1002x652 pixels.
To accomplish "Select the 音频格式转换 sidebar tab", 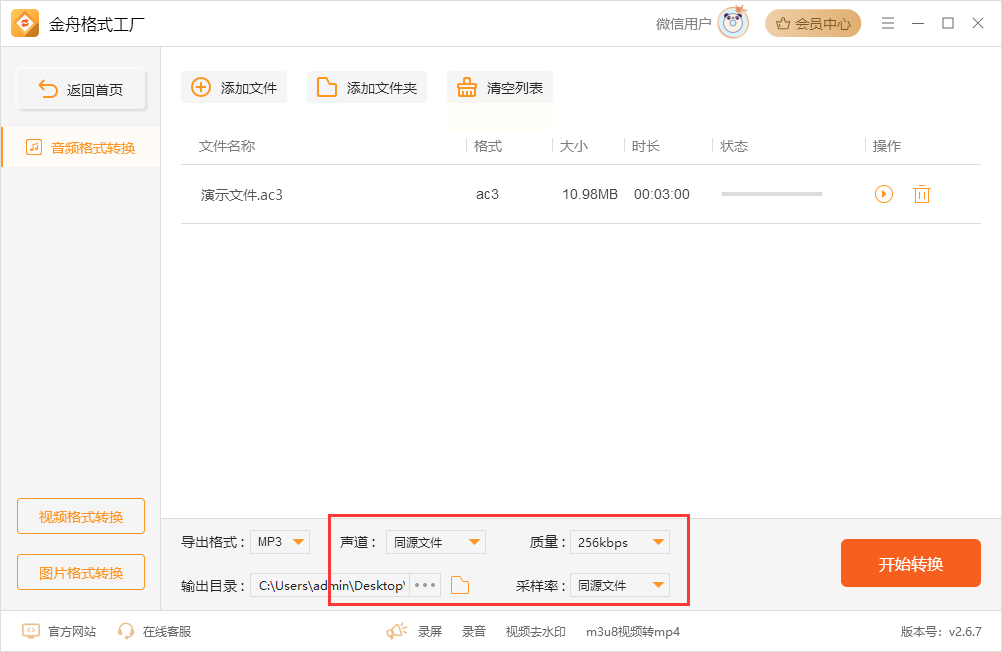I will tap(81, 148).
